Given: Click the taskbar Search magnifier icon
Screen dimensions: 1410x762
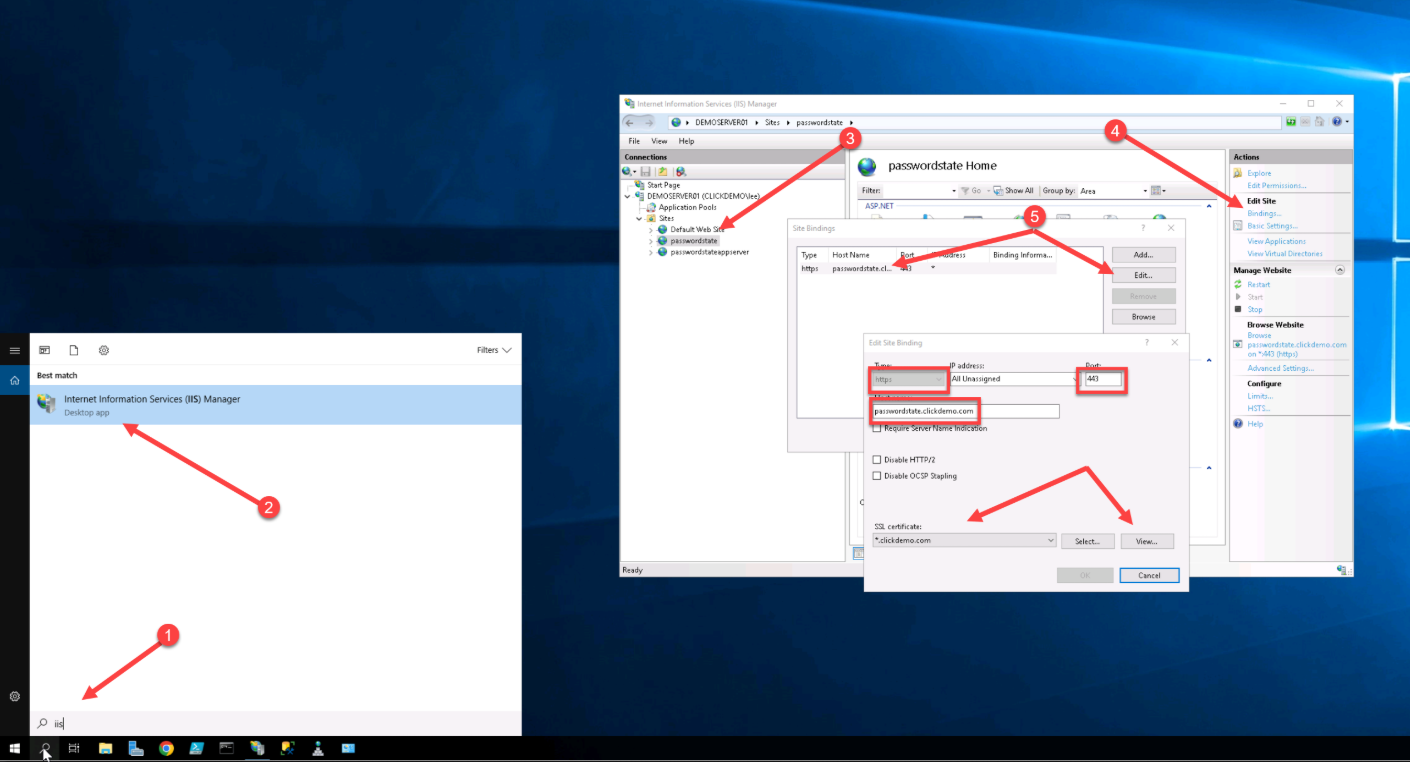Looking at the screenshot, I should pyautogui.click(x=45, y=748).
